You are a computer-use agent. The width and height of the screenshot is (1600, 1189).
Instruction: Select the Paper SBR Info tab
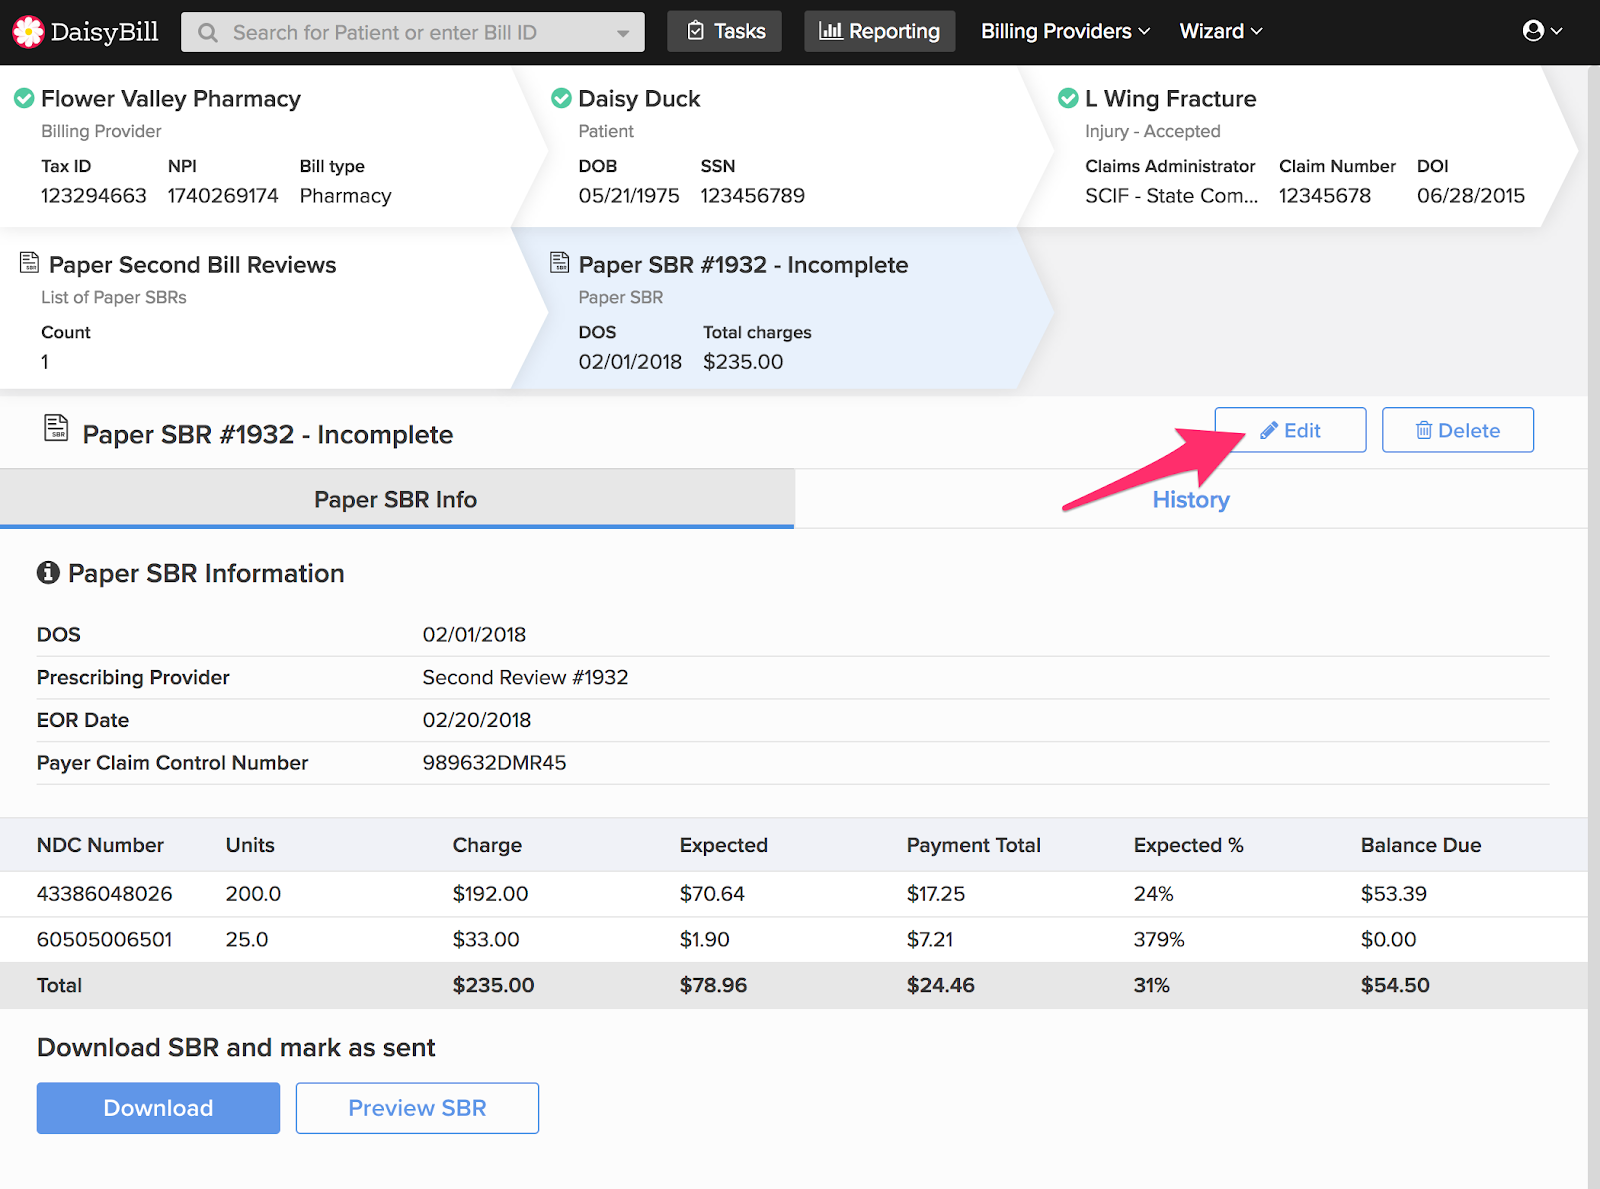396,499
